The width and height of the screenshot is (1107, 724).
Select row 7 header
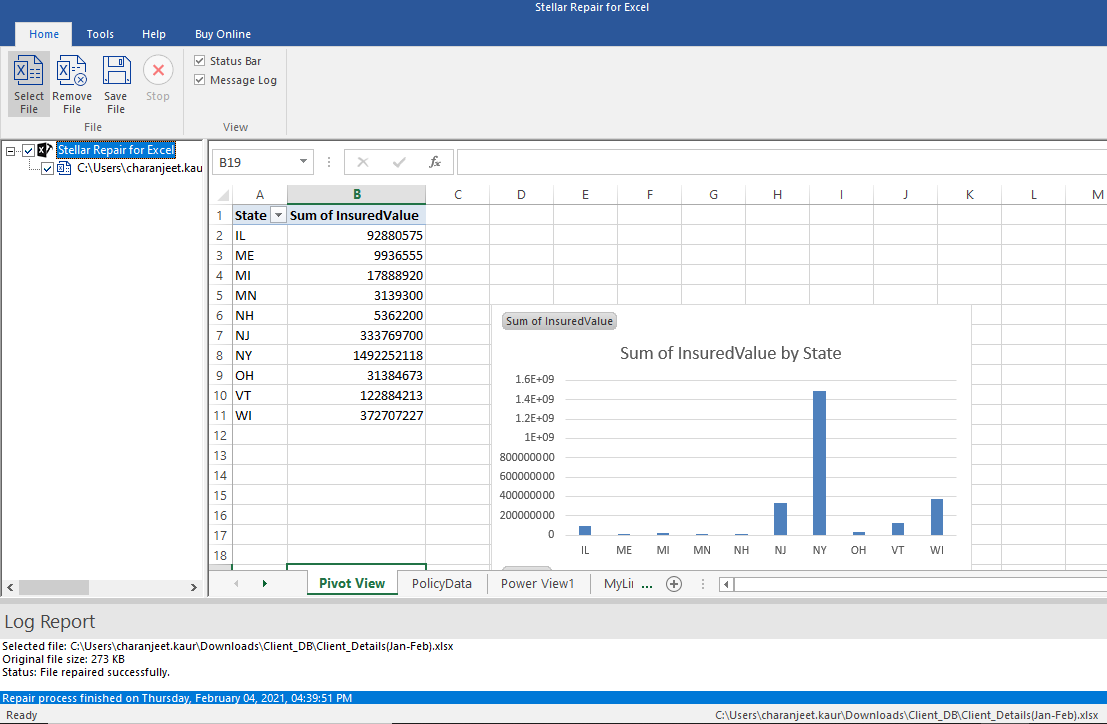pos(220,335)
